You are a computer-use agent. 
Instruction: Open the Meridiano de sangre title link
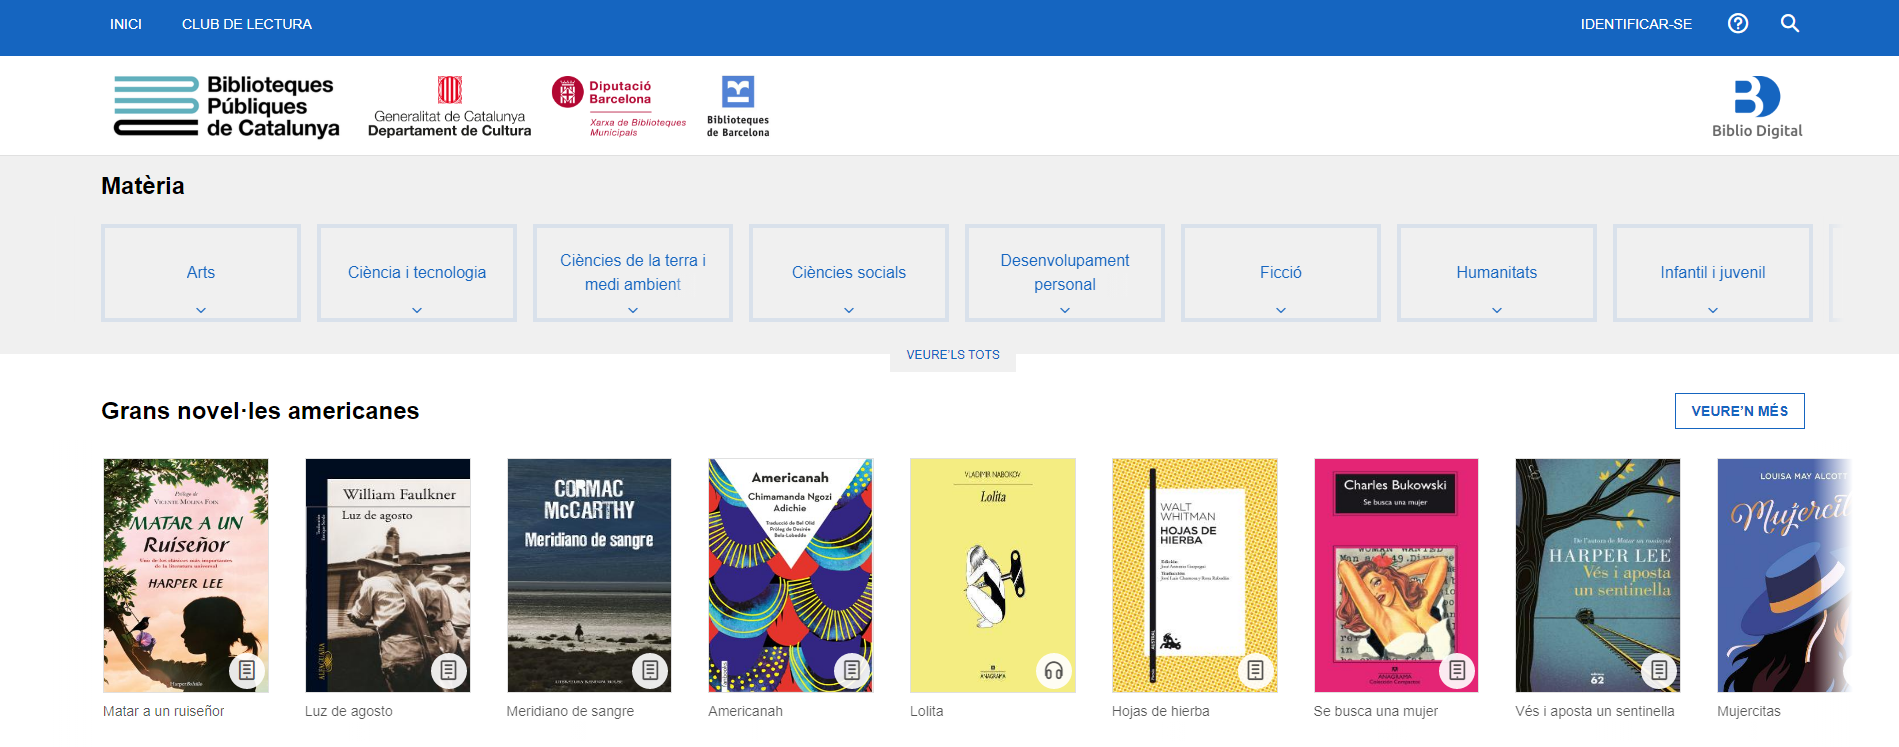570,711
